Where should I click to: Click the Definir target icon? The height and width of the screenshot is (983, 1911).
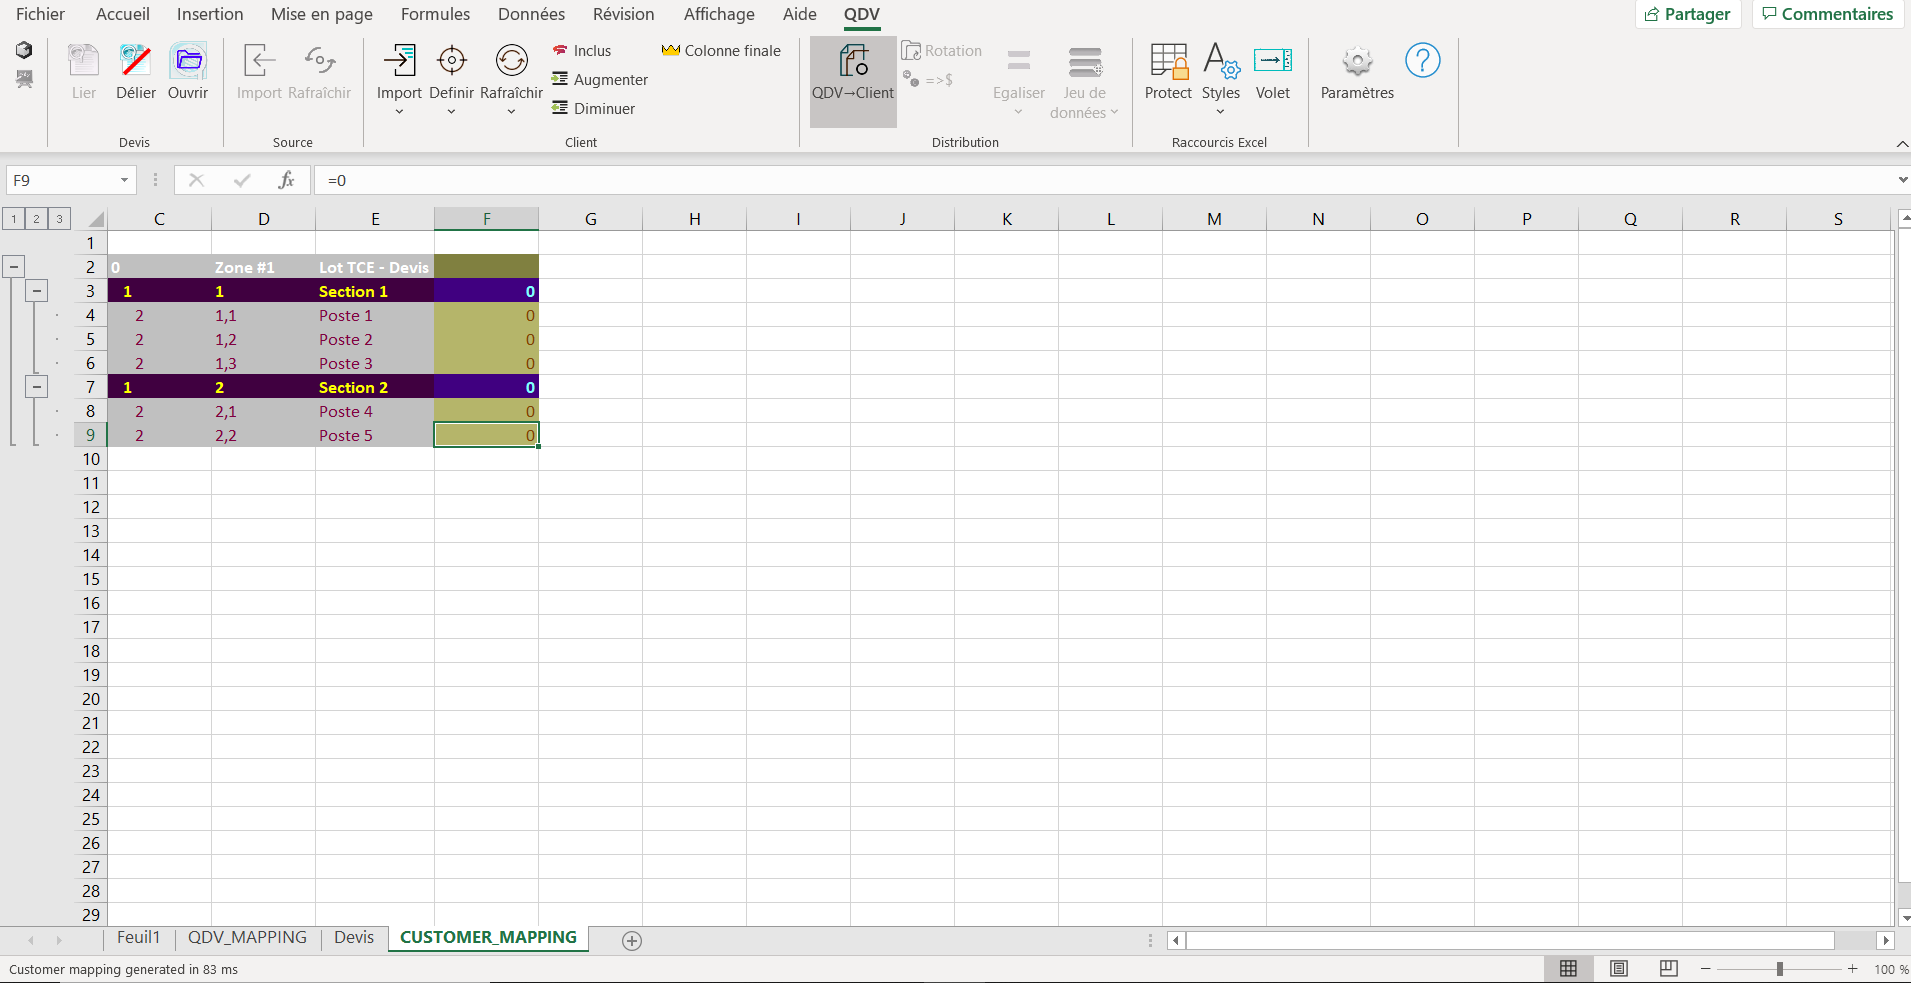coord(452,61)
